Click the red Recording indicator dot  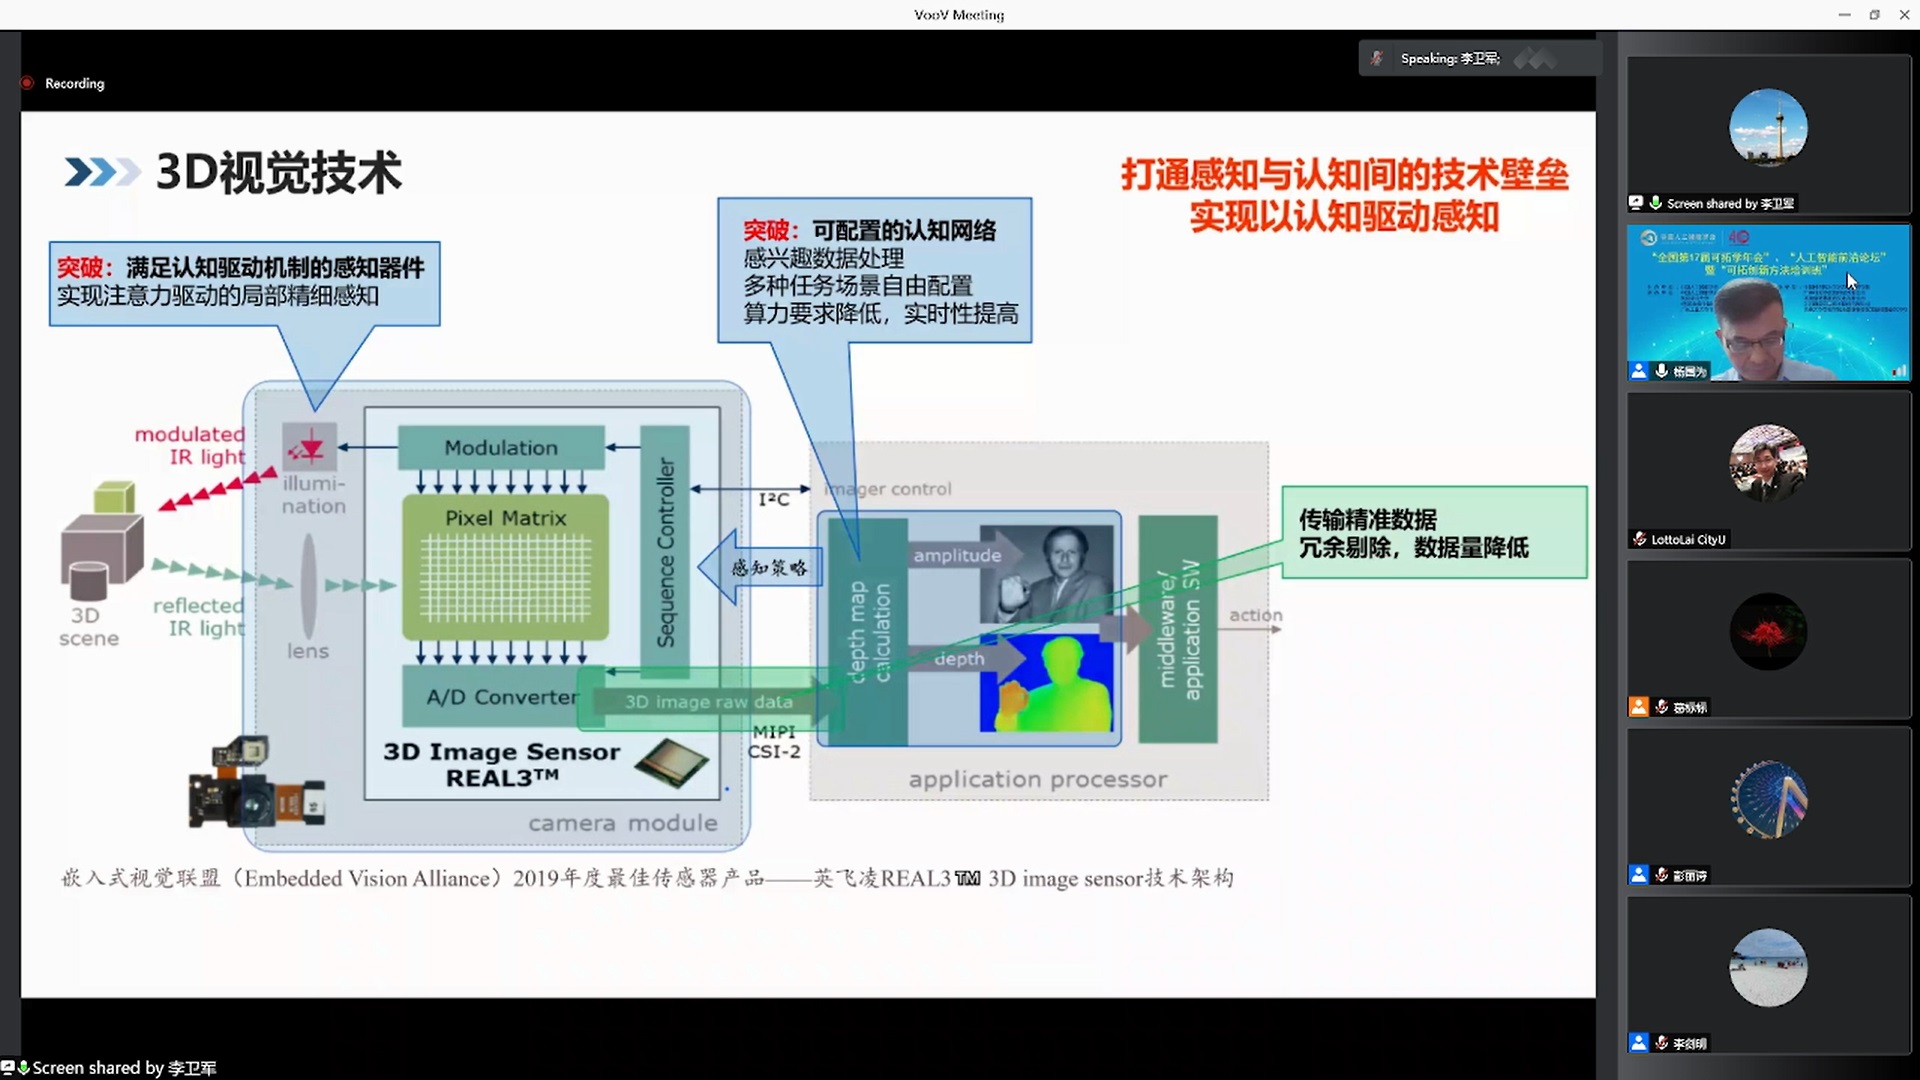[28, 83]
